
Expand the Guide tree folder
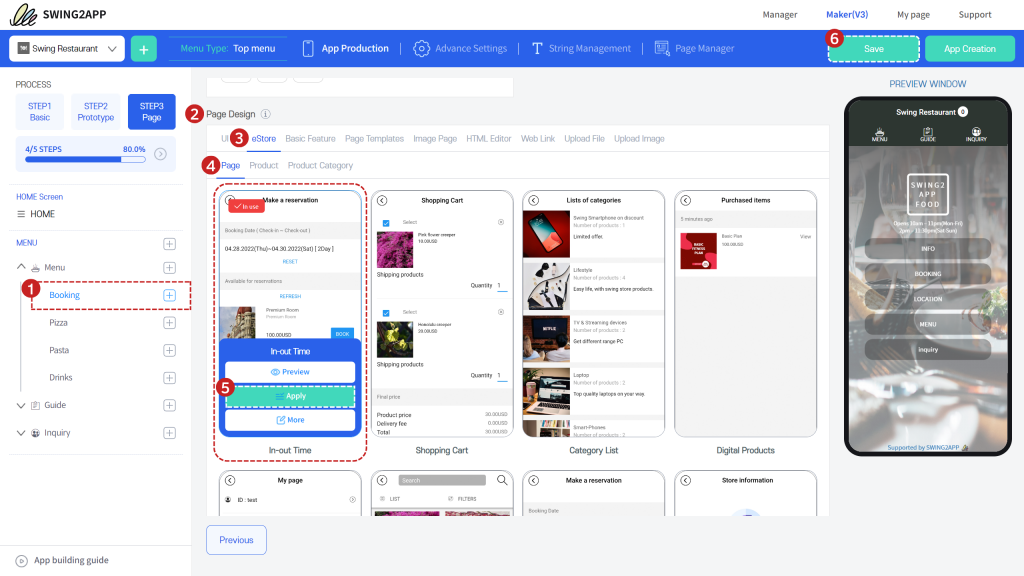(21, 406)
